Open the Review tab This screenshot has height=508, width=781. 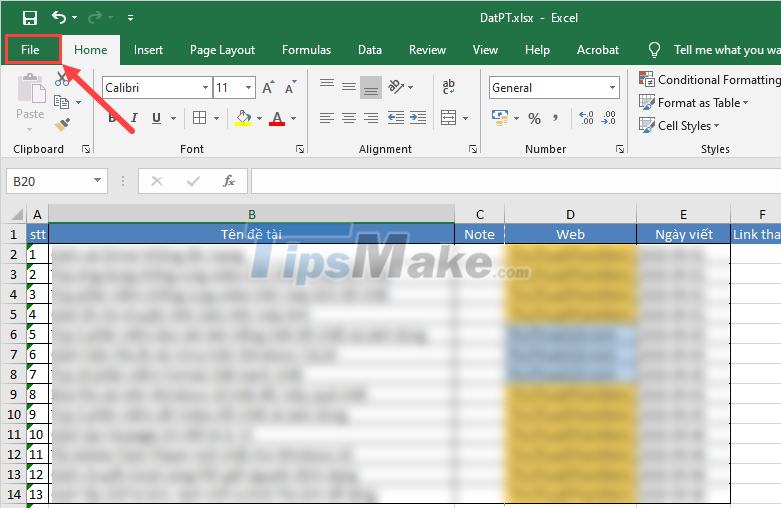coord(427,50)
